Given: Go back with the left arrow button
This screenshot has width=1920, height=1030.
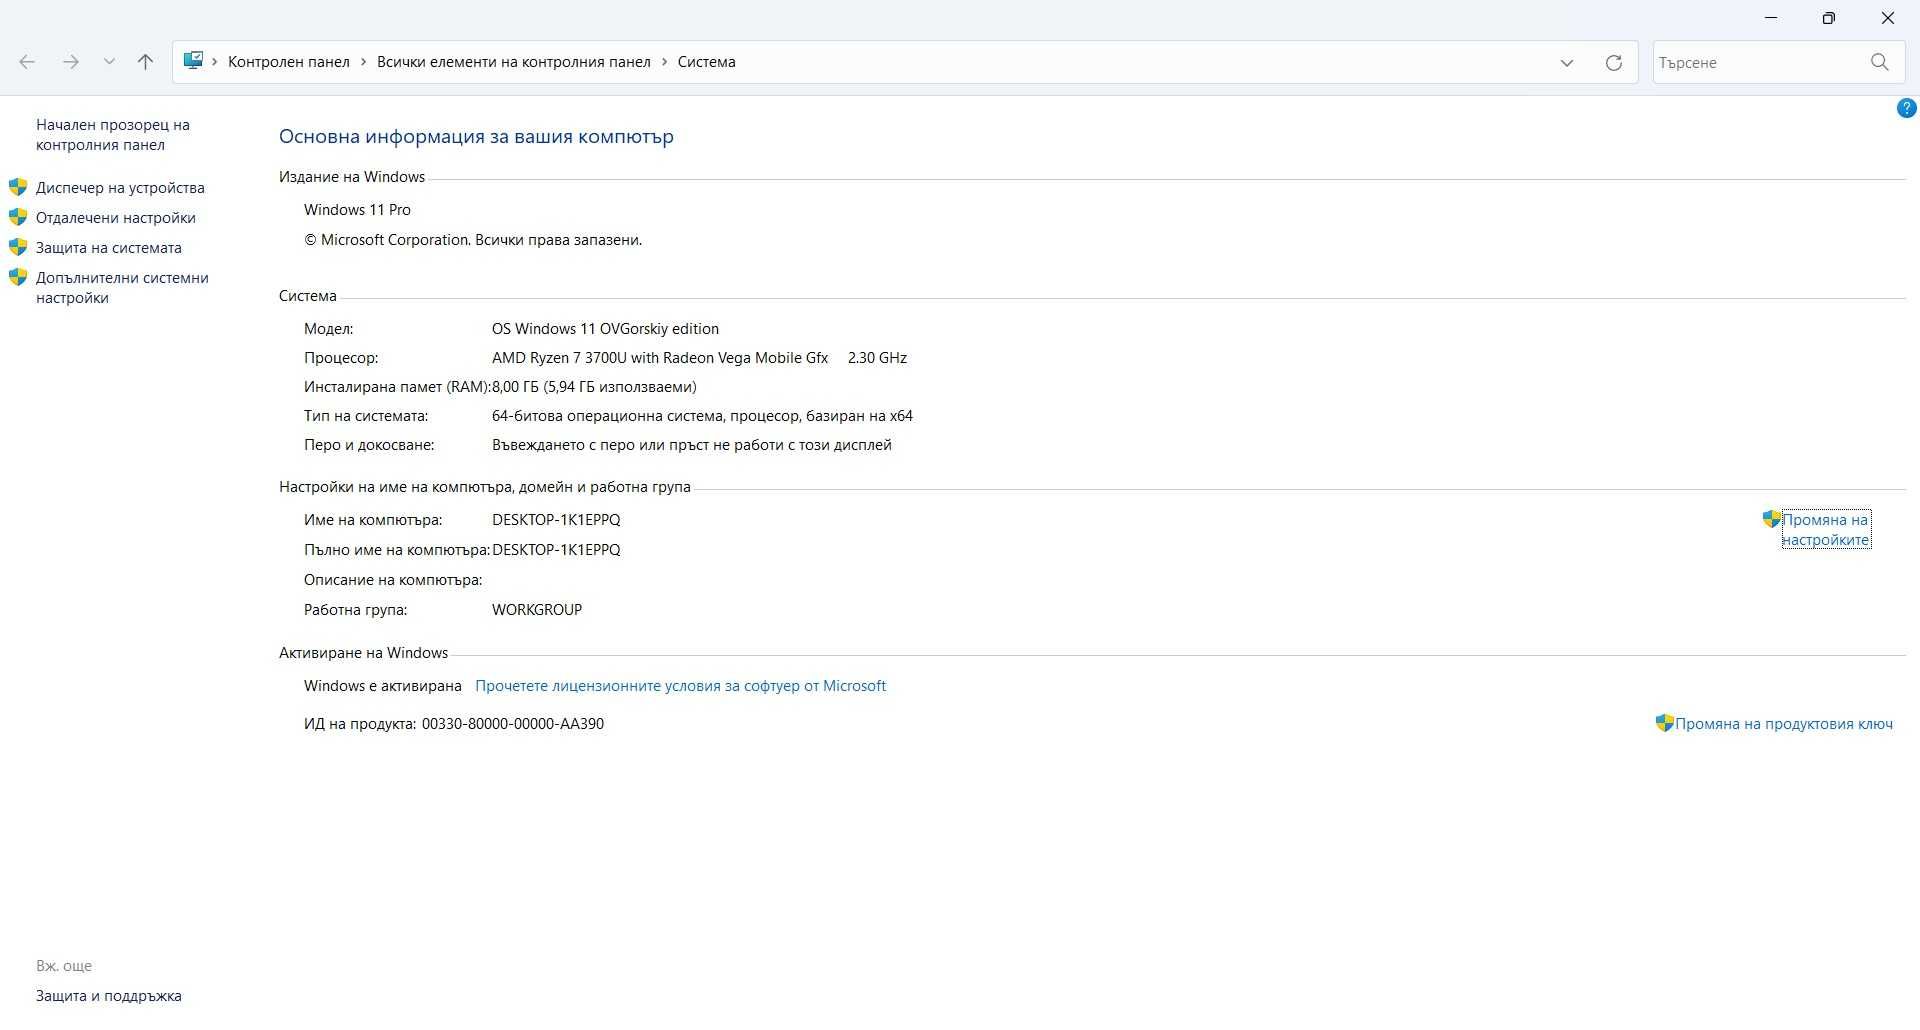Looking at the screenshot, I should coord(27,62).
